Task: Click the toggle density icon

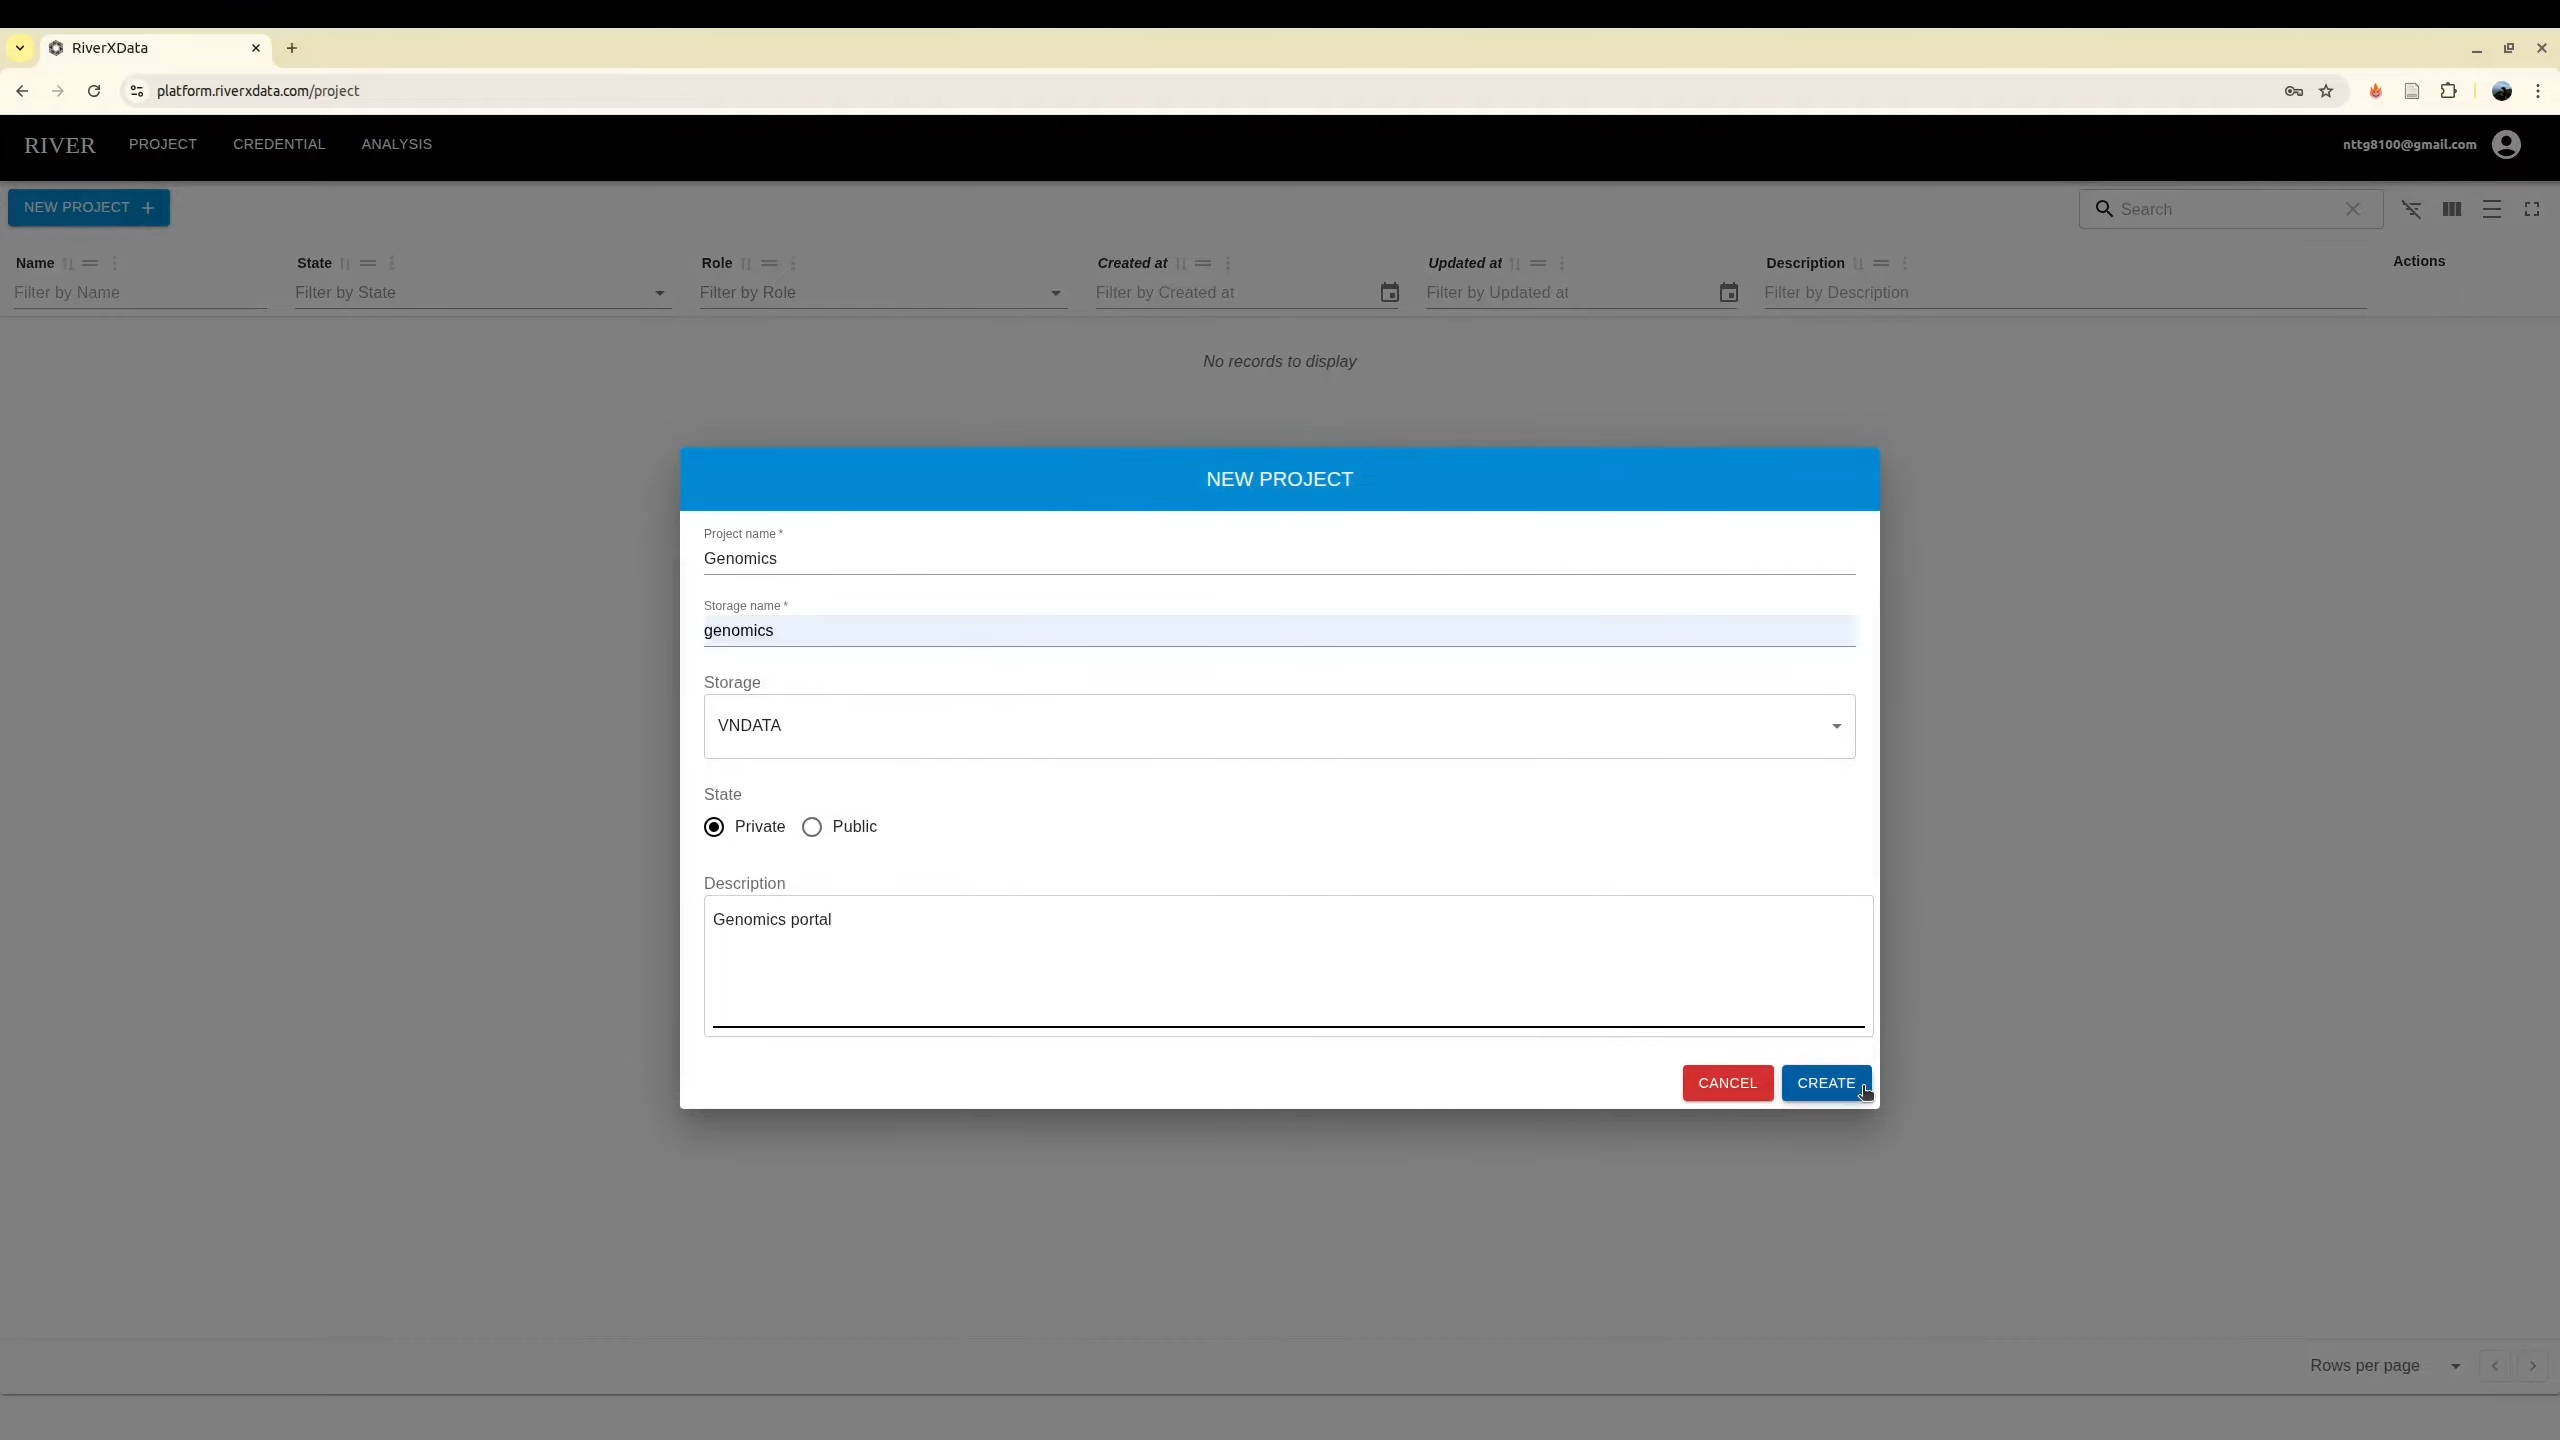Action: (x=2491, y=209)
